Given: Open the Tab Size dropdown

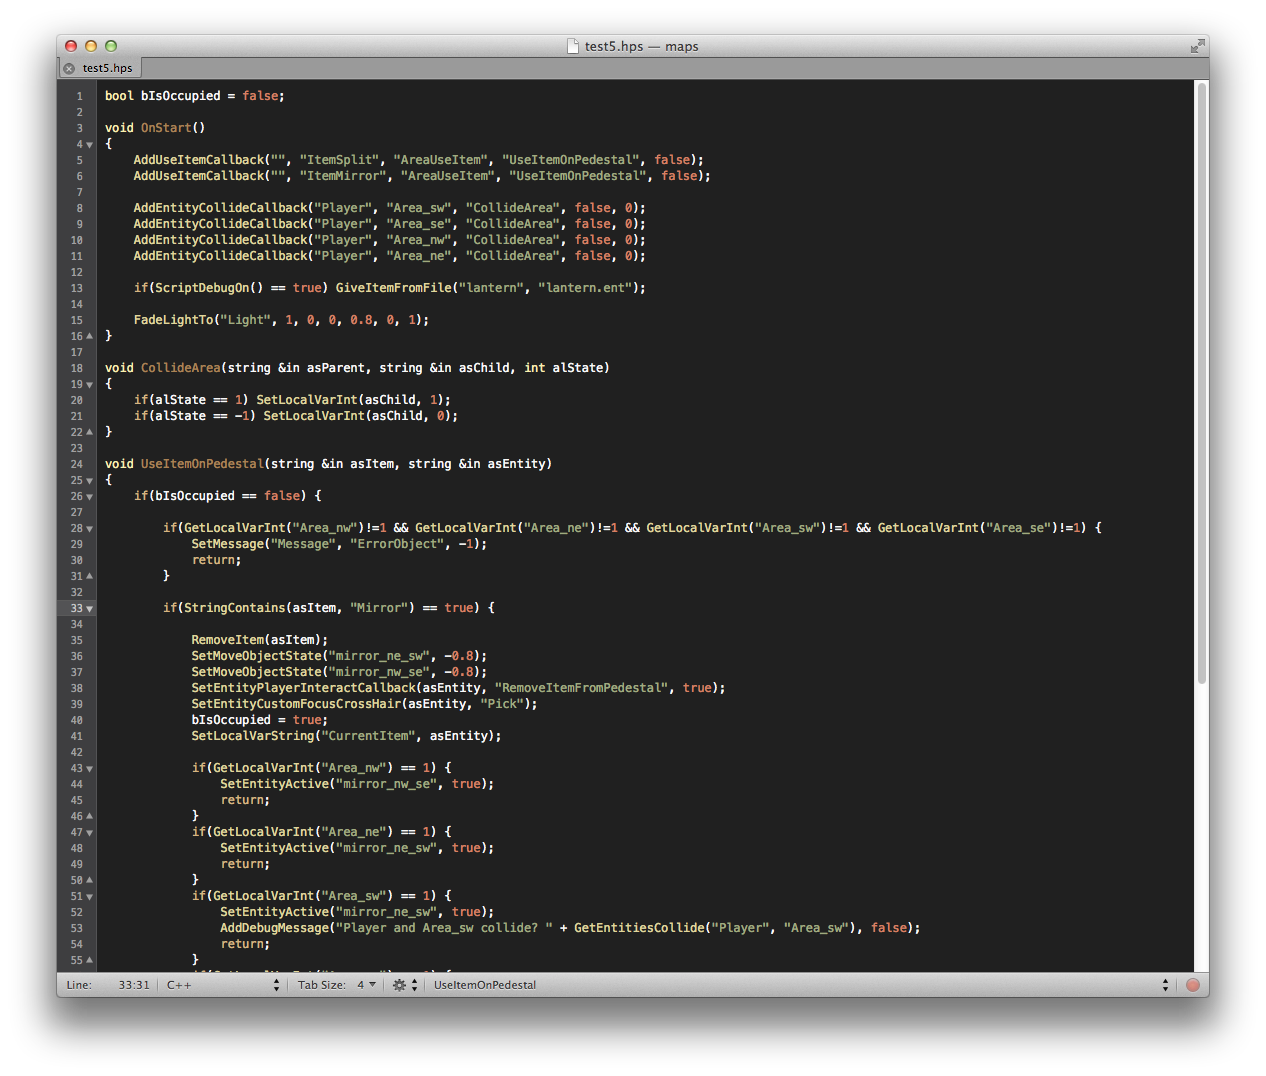Looking at the screenshot, I should pyautogui.click(x=336, y=985).
